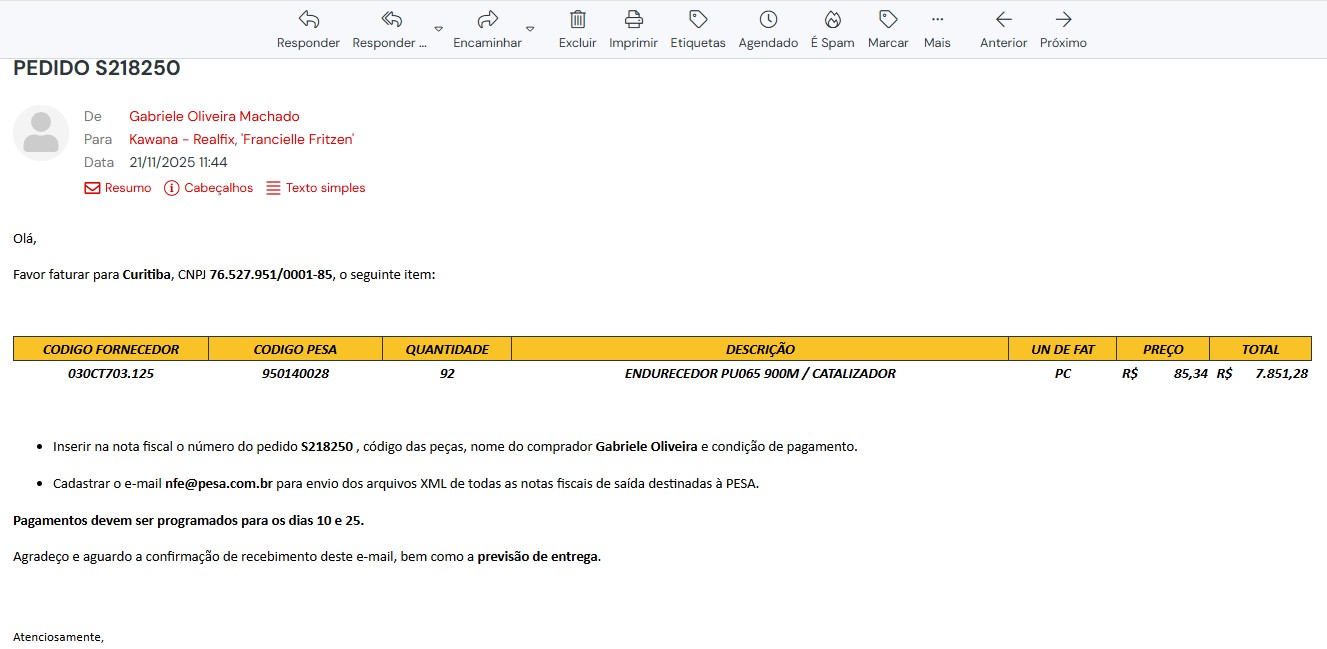
Task: Click the Agendado clock icon
Action: tap(768, 20)
